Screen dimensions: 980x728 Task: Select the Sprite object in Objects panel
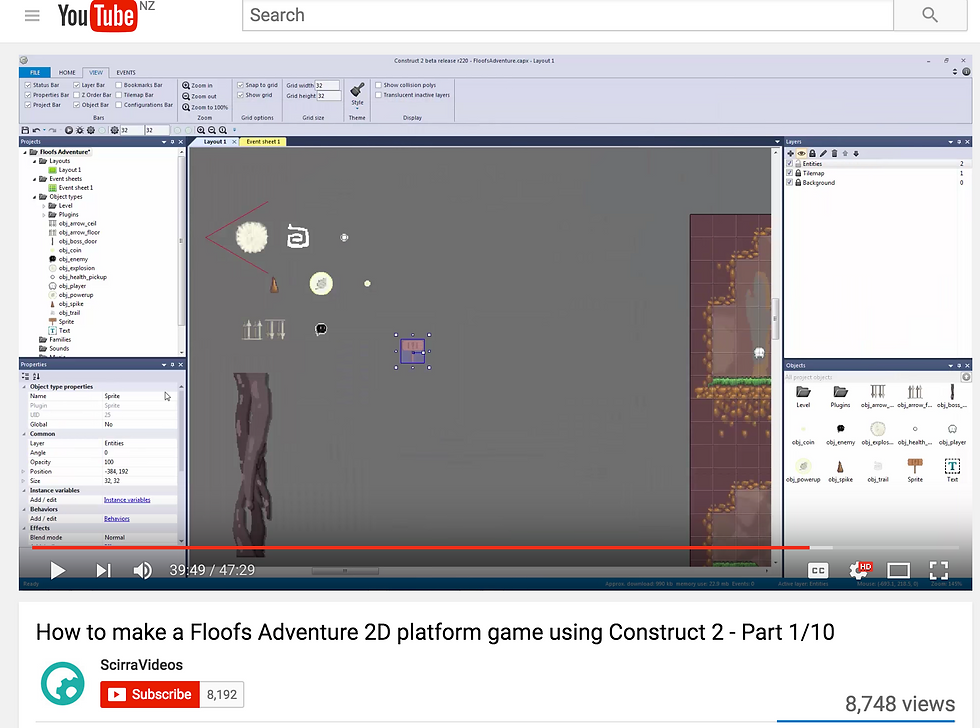(915, 470)
